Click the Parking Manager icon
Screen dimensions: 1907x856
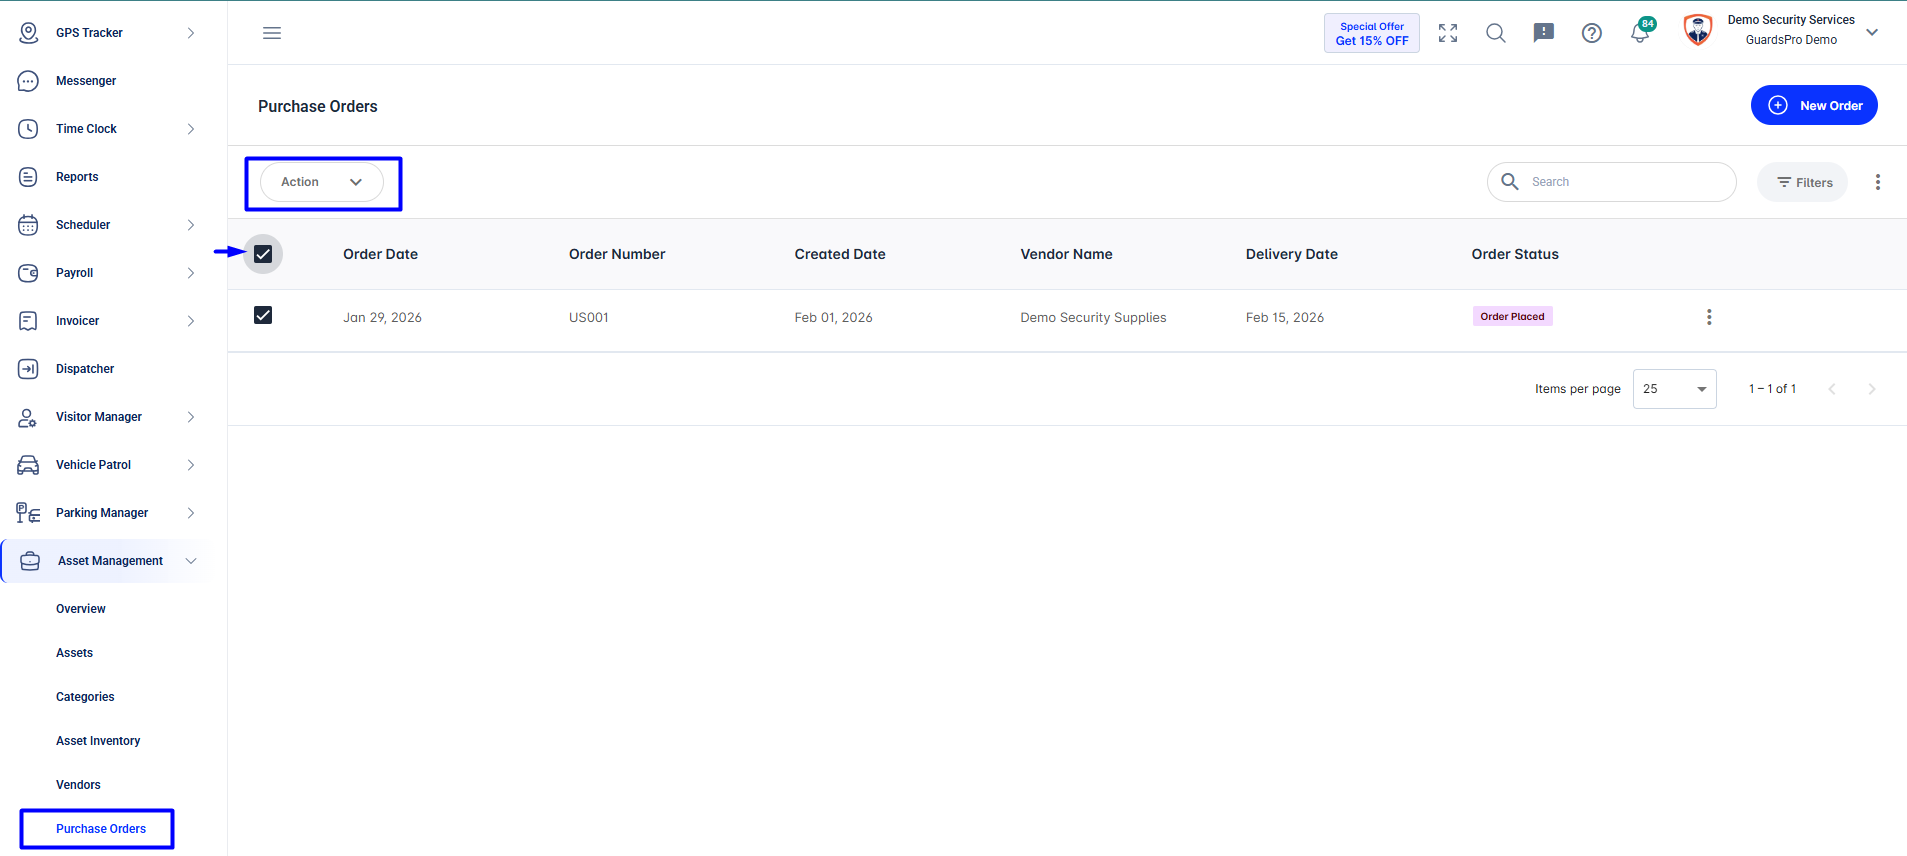tap(28, 513)
